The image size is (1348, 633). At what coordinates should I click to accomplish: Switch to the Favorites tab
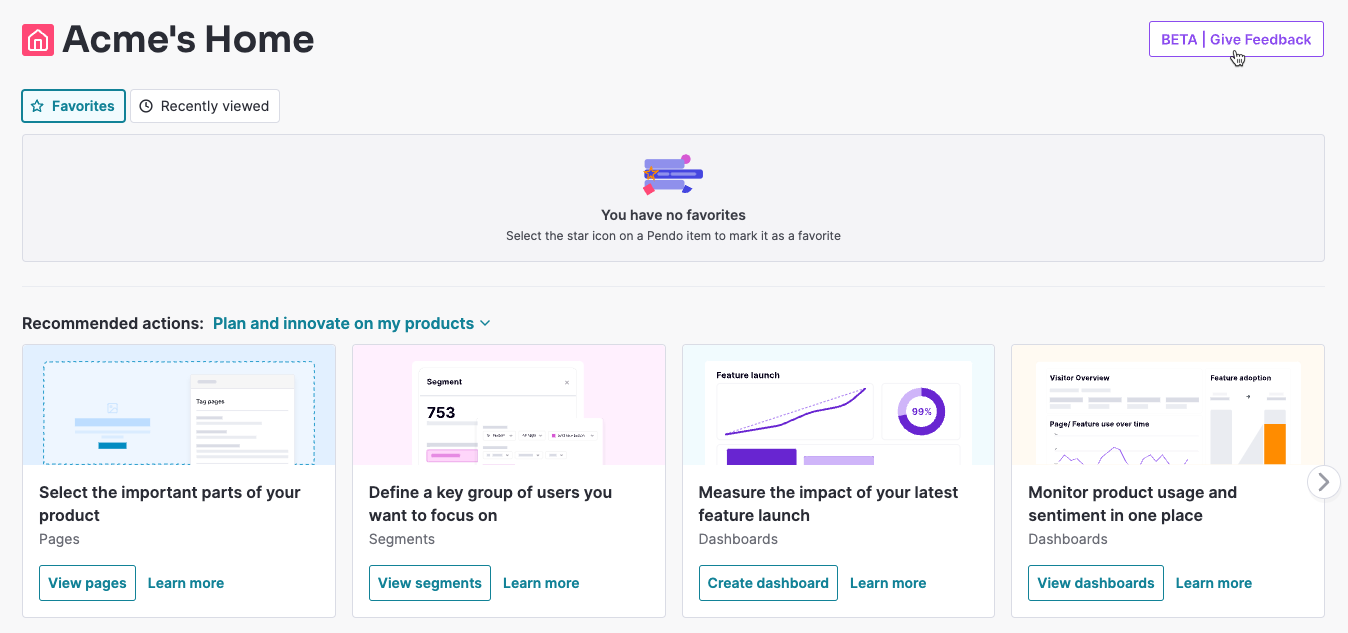(73, 105)
